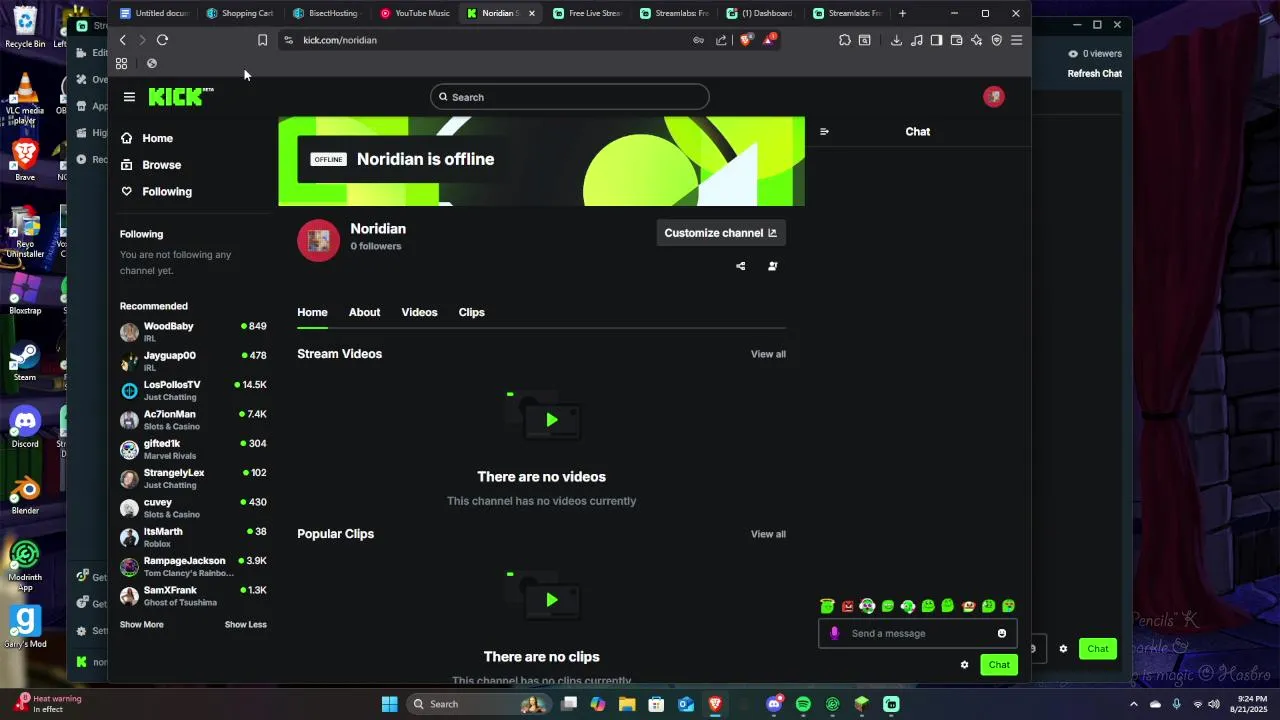Share page using address bar share icon
Screen dimensions: 1280x720
[x=721, y=40]
